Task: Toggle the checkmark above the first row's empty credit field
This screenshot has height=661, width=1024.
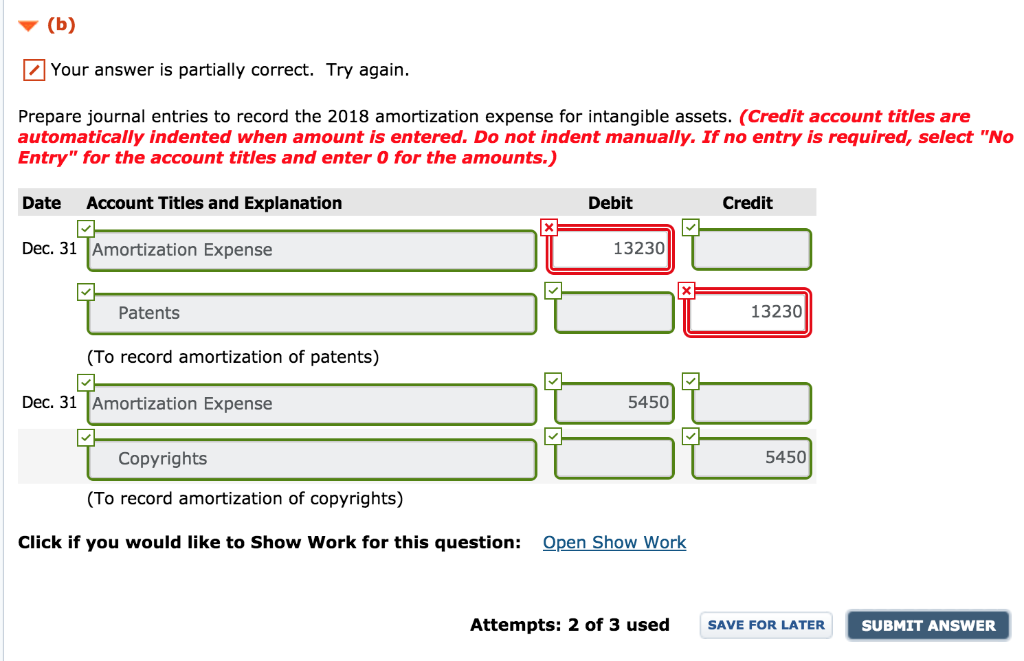Action: pyautogui.click(x=689, y=227)
